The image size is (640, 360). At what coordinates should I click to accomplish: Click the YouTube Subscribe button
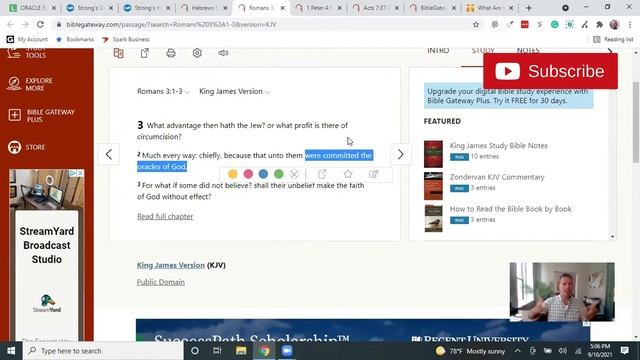[550, 71]
